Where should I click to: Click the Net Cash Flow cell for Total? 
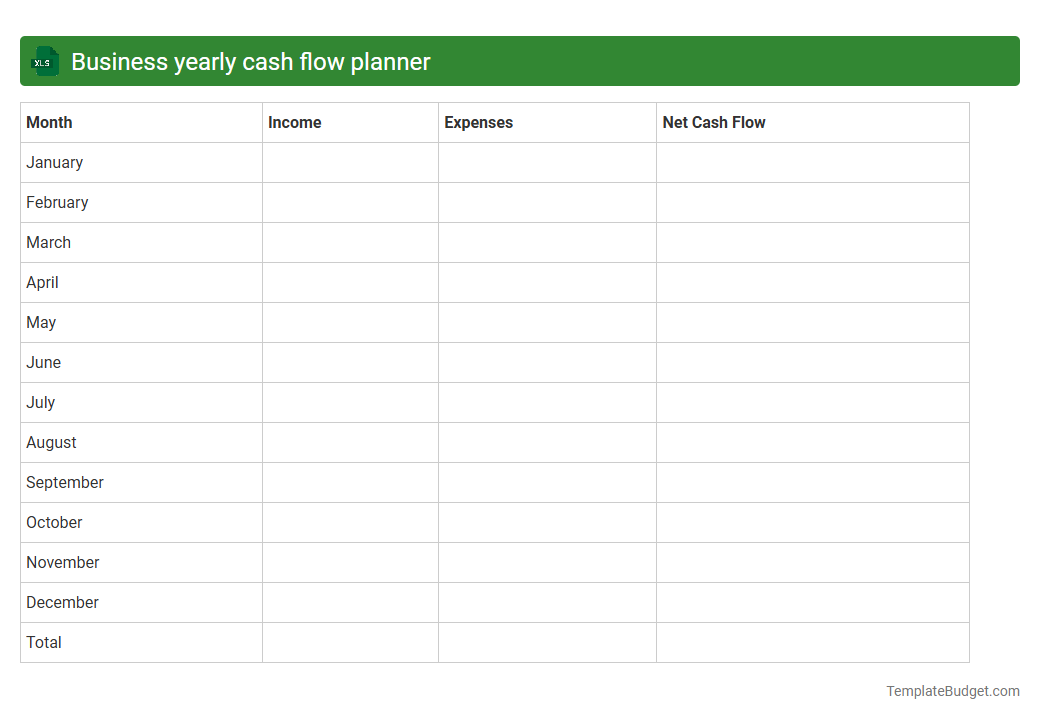812,642
